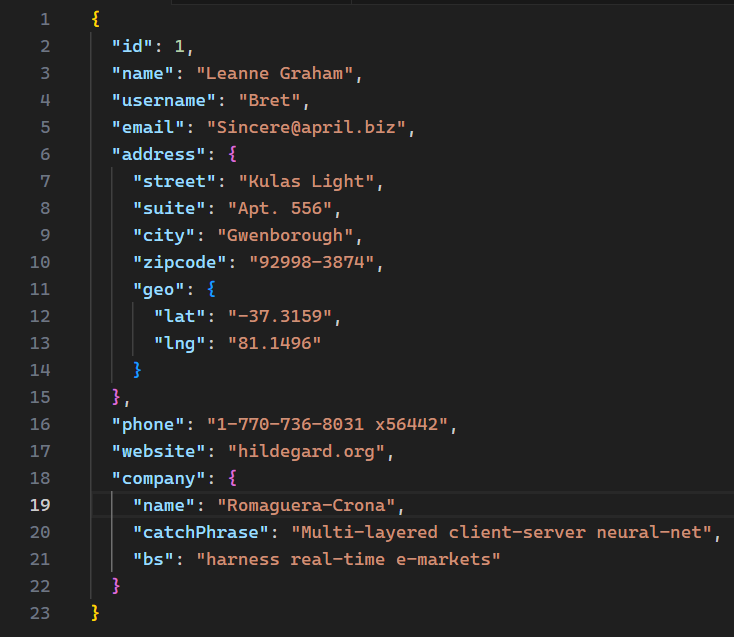Click the pink closing brace on line 22

(x=116, y=586)
